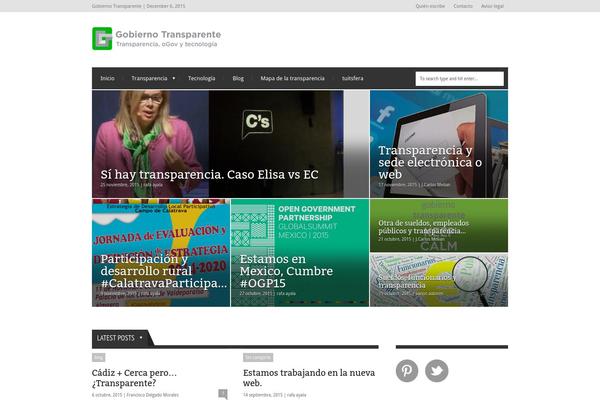The height and width of the screenshot is (400, 600).
Task: Open Mapa de la transparencia menu item
Action: coord(292,78)
